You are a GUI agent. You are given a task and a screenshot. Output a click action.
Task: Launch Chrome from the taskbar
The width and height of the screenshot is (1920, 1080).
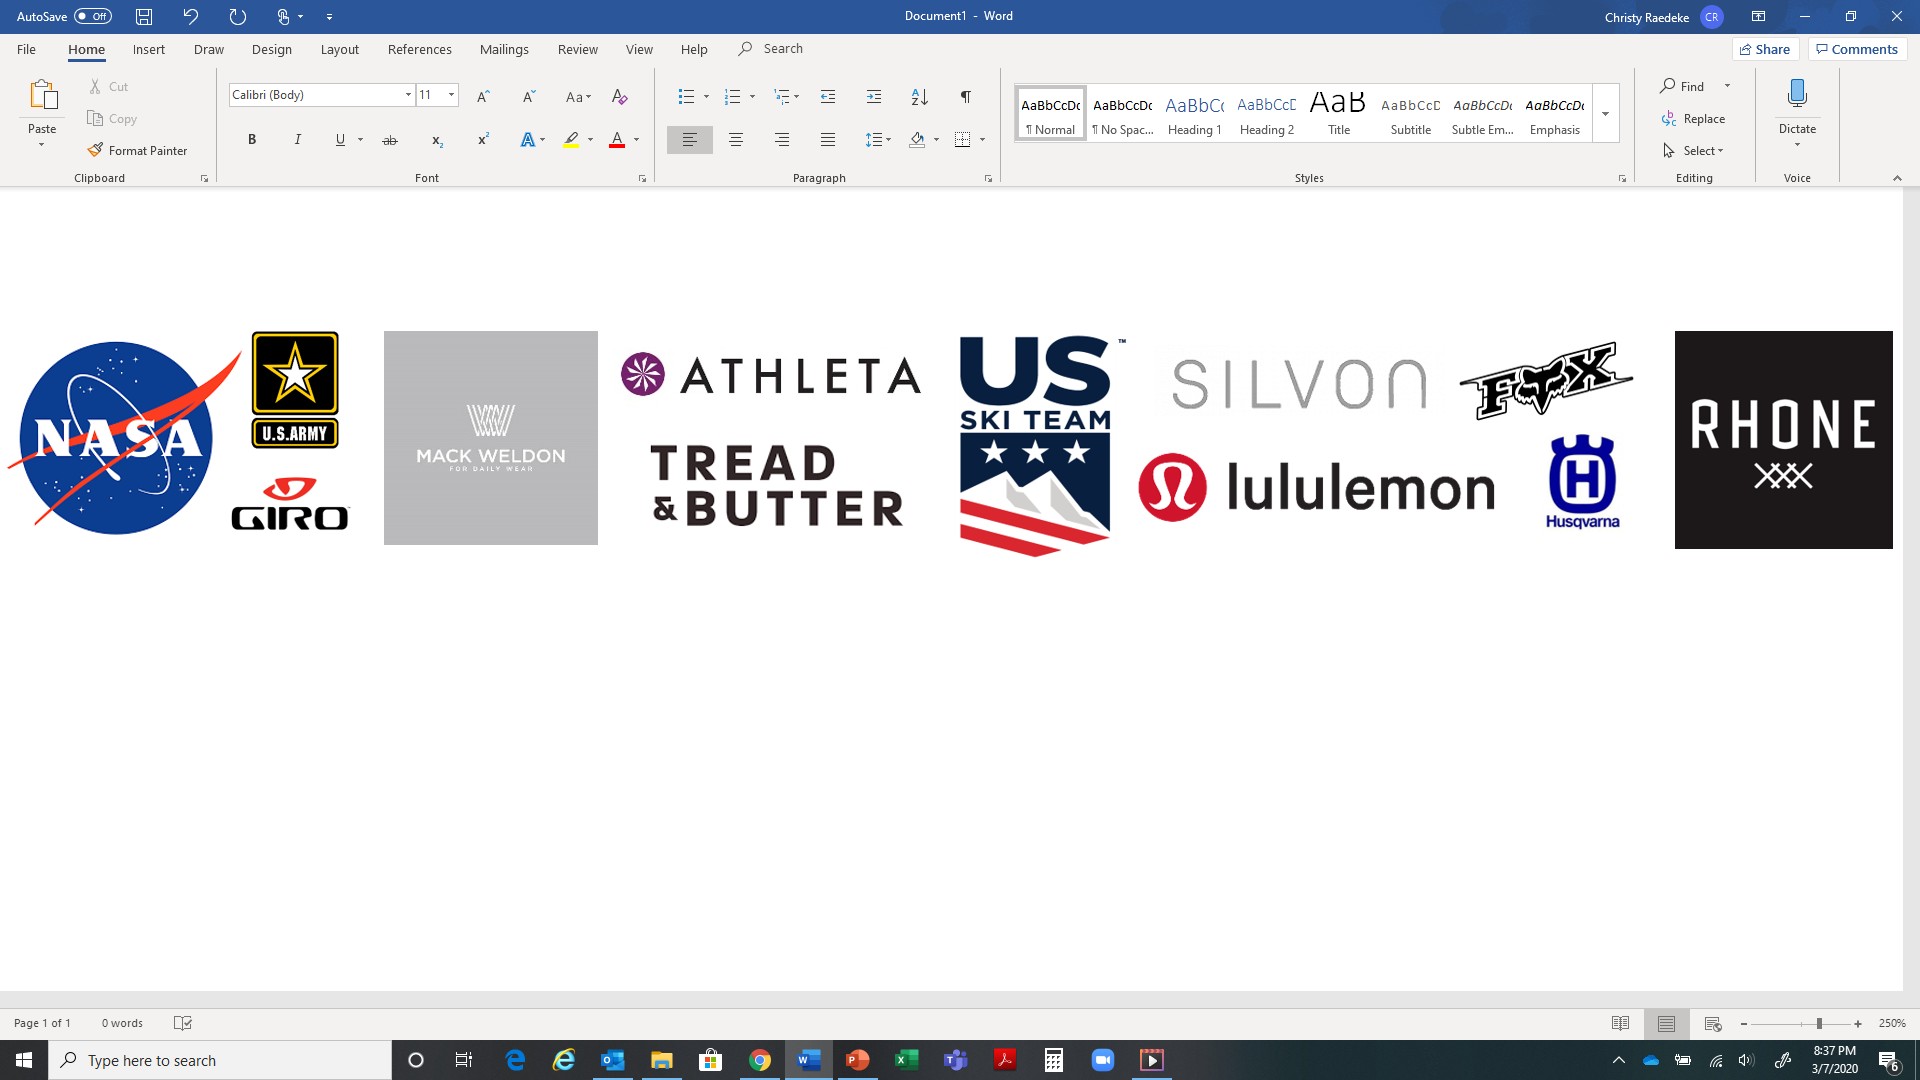tap(760, 1060)
